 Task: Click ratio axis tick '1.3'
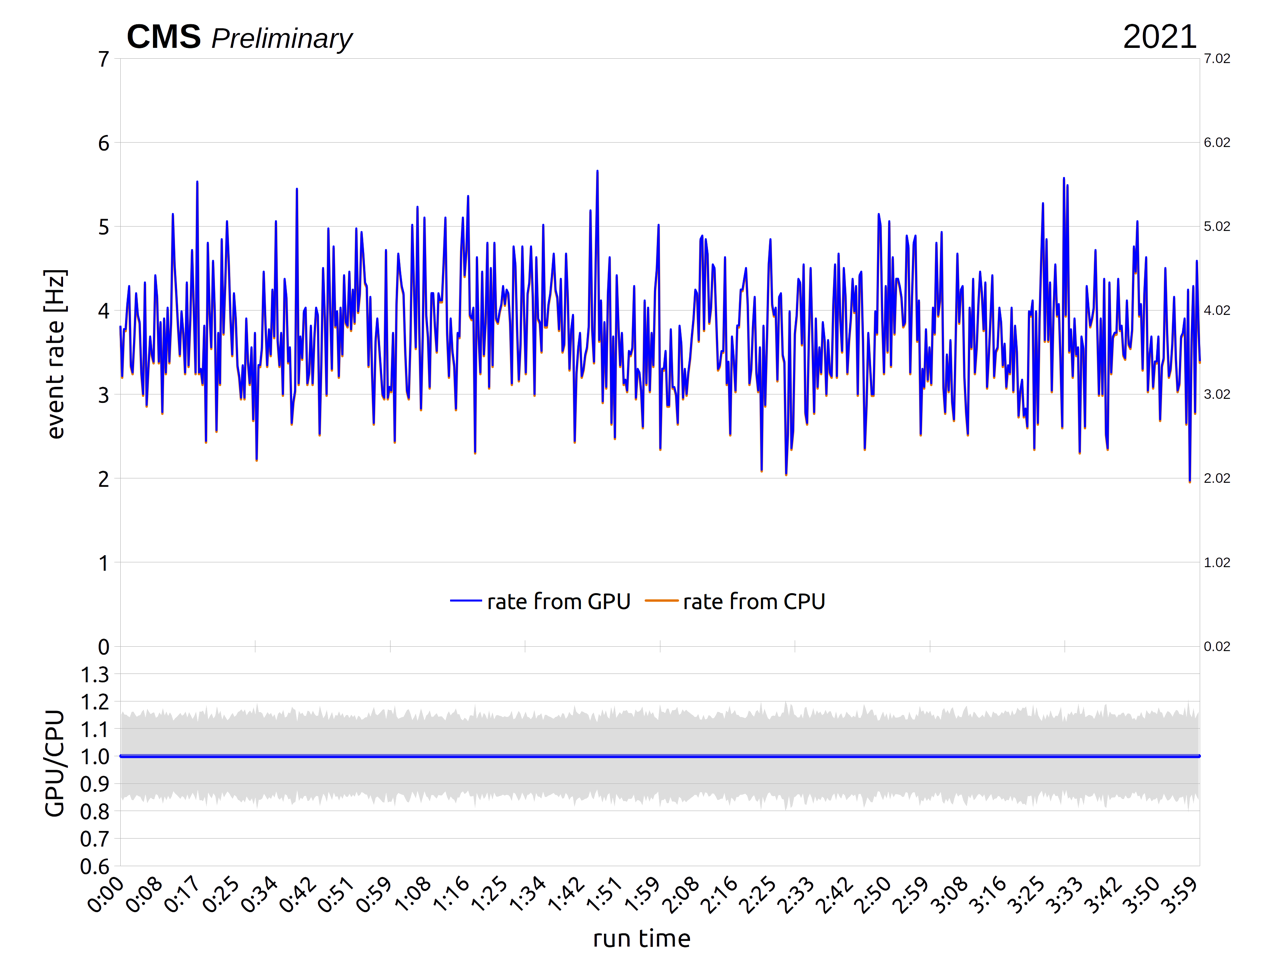click(95, 674)
